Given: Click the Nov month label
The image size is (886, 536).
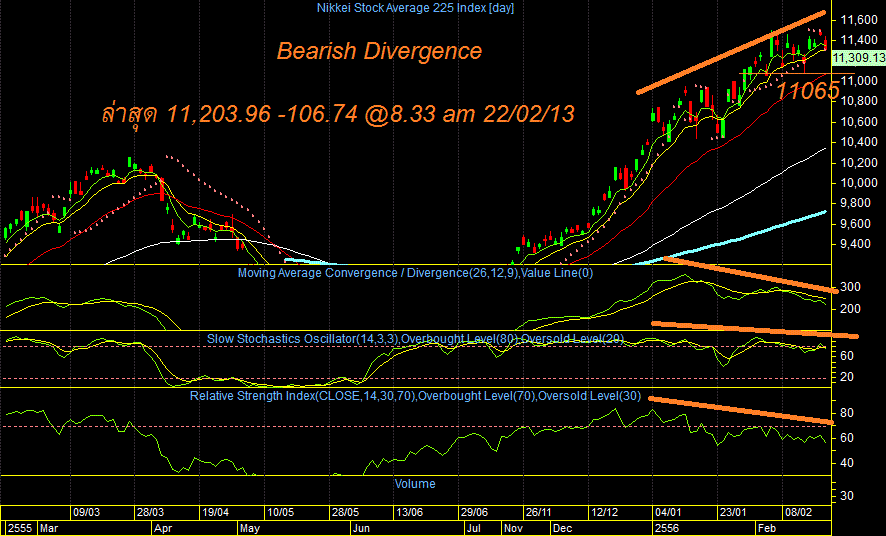Looking at the screenshot, I should [x=513, y=529].
